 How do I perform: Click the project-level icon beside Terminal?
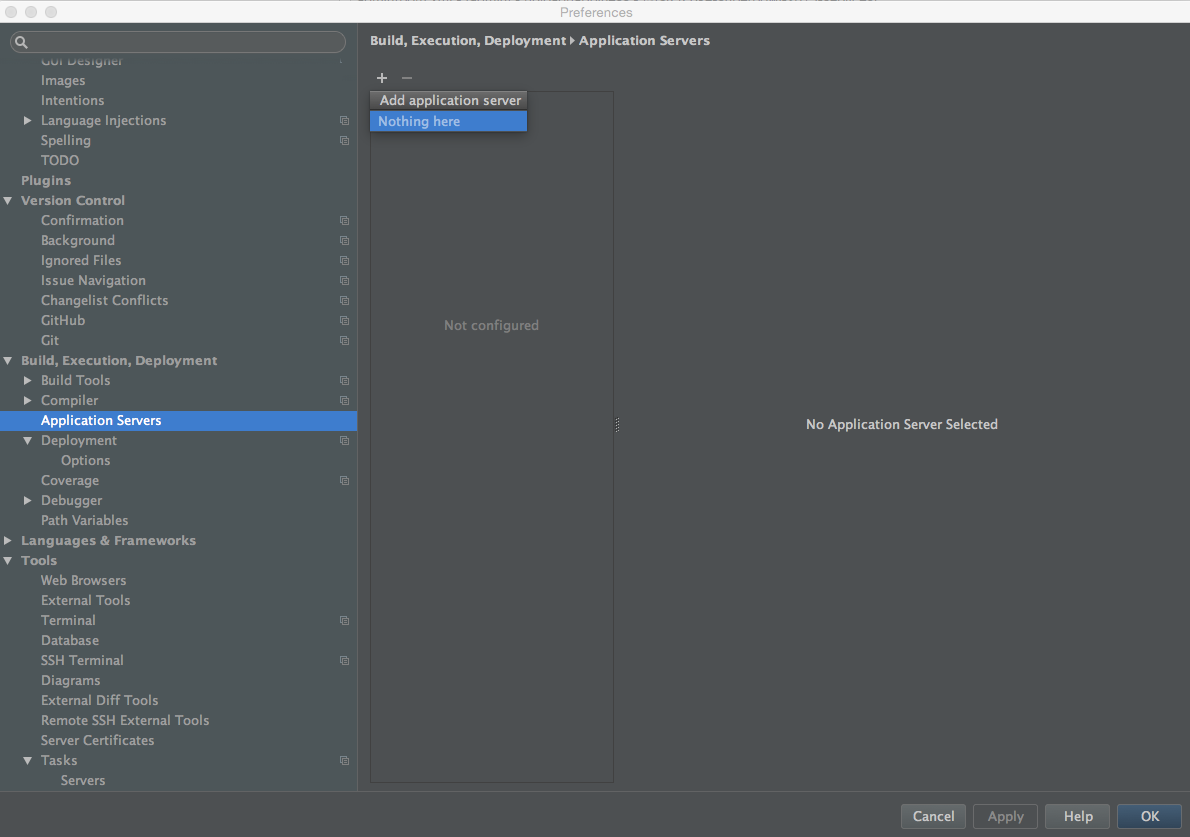pos(344,621)
